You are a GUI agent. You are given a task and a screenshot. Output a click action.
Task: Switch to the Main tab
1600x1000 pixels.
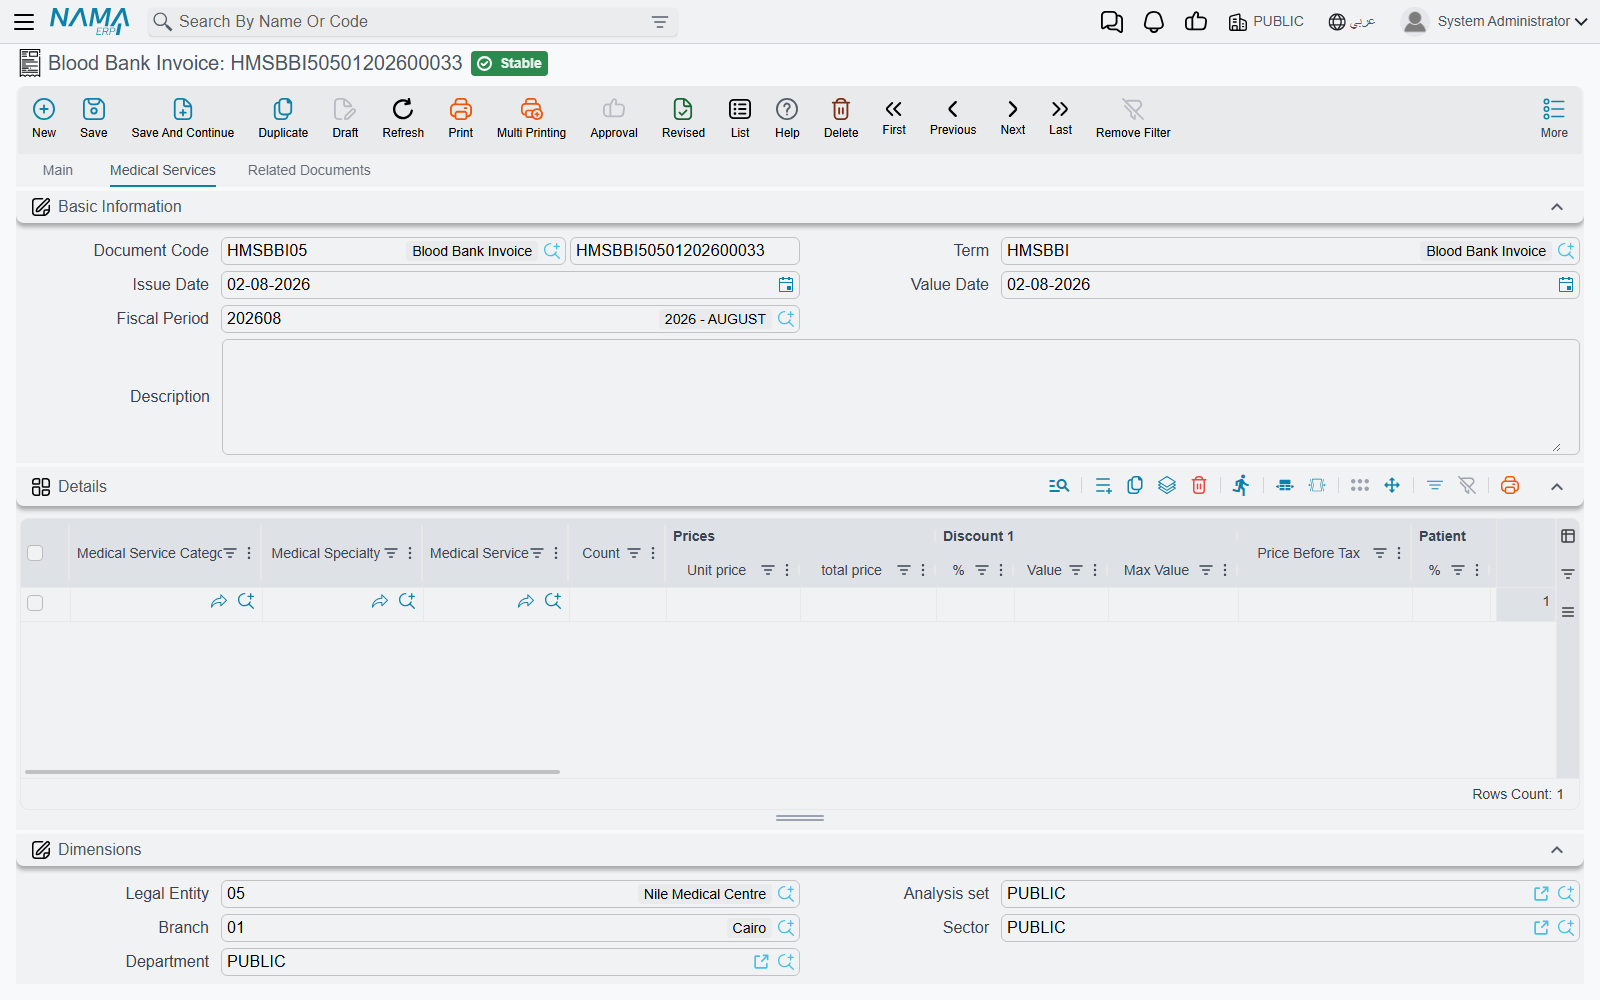[58, 170]
